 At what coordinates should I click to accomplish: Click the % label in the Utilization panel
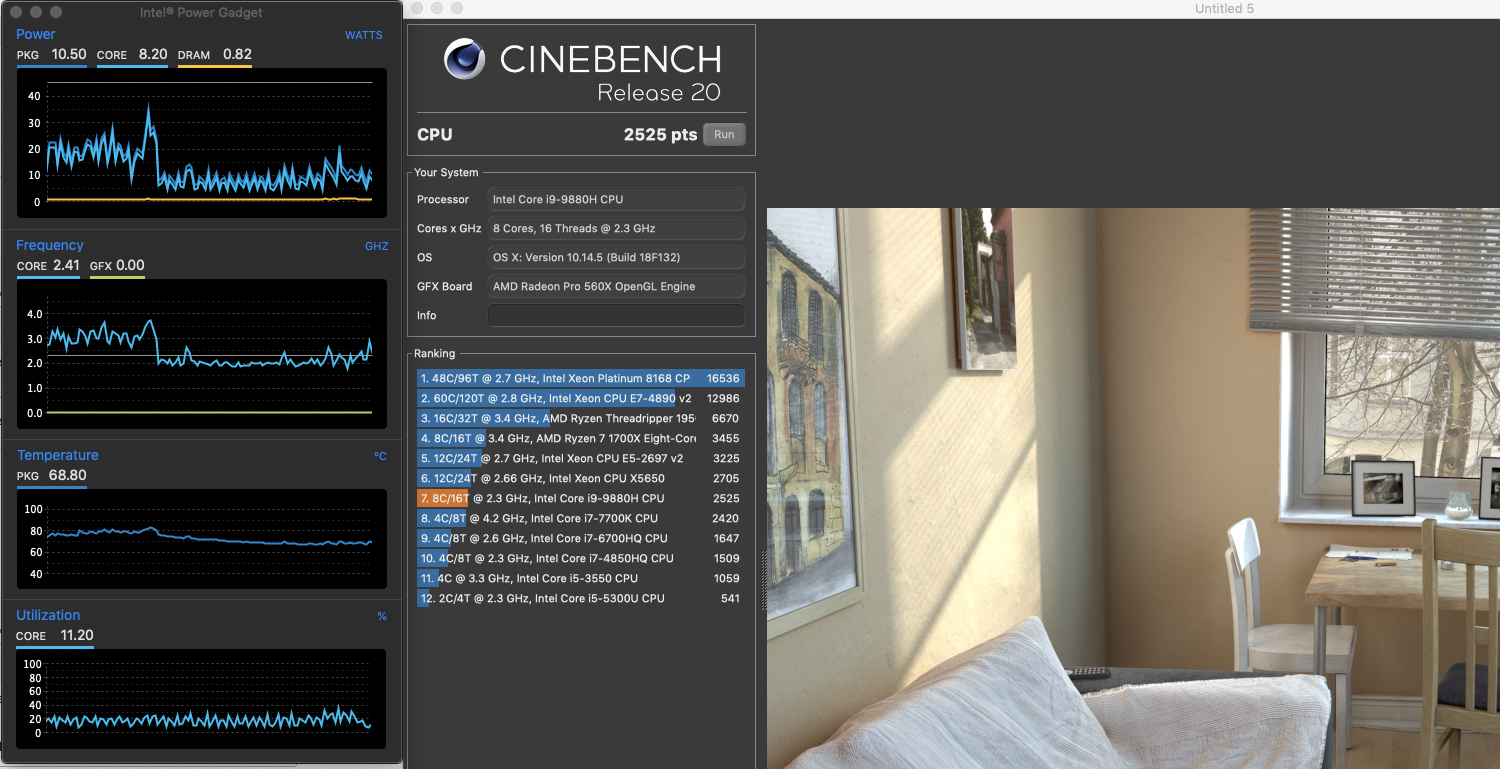[x=382, y=615]
